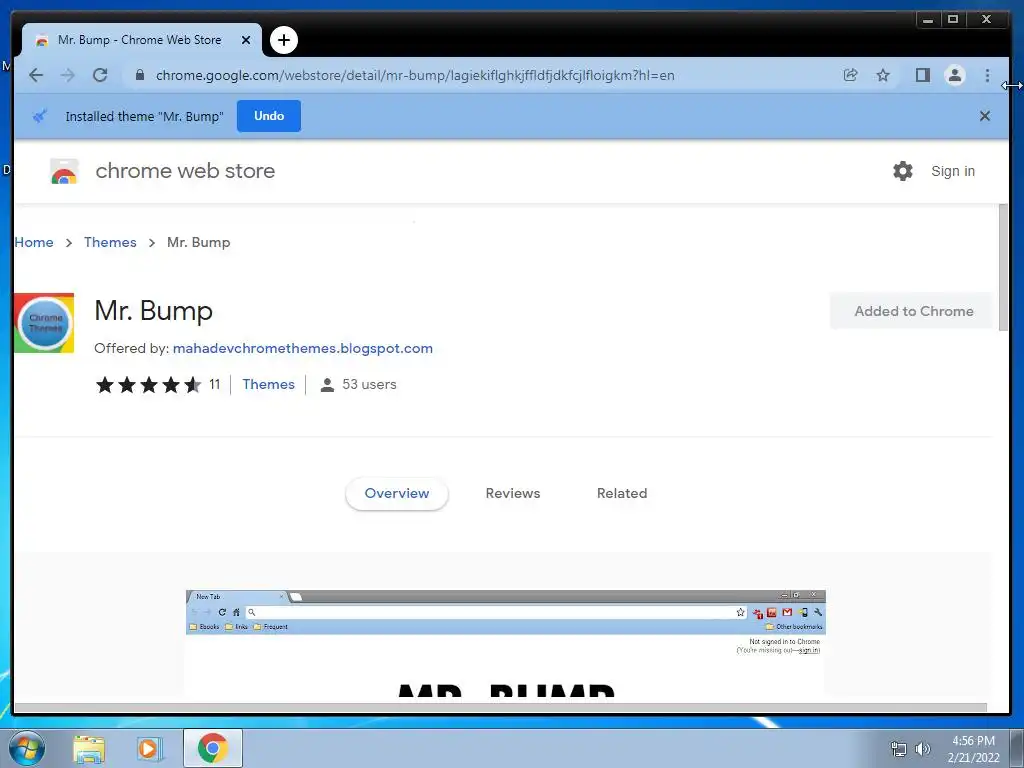Open the Chrome profile avatar icon
1024x768 pixels.
click(x=955, y=75)
